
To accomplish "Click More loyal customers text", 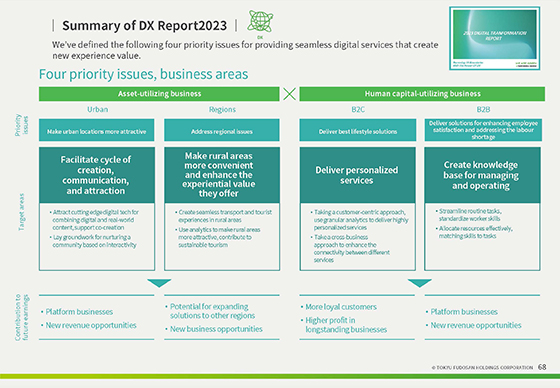I will tap(339, 307).
